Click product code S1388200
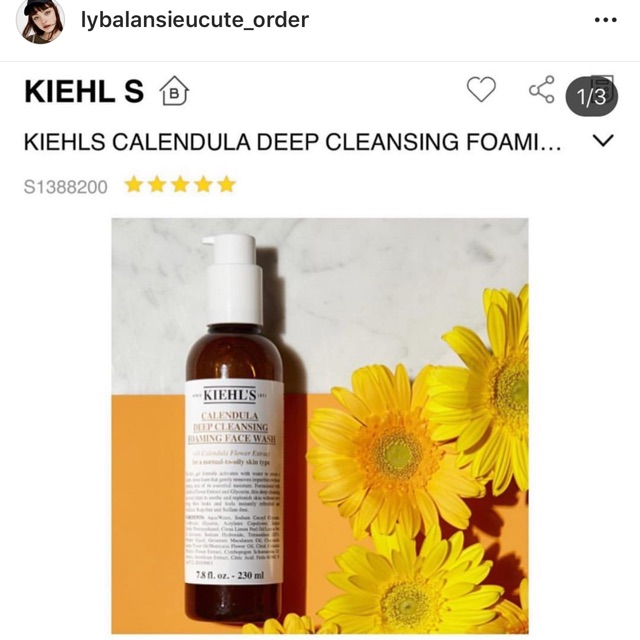640x640 pixels. (x=66, y=187)
